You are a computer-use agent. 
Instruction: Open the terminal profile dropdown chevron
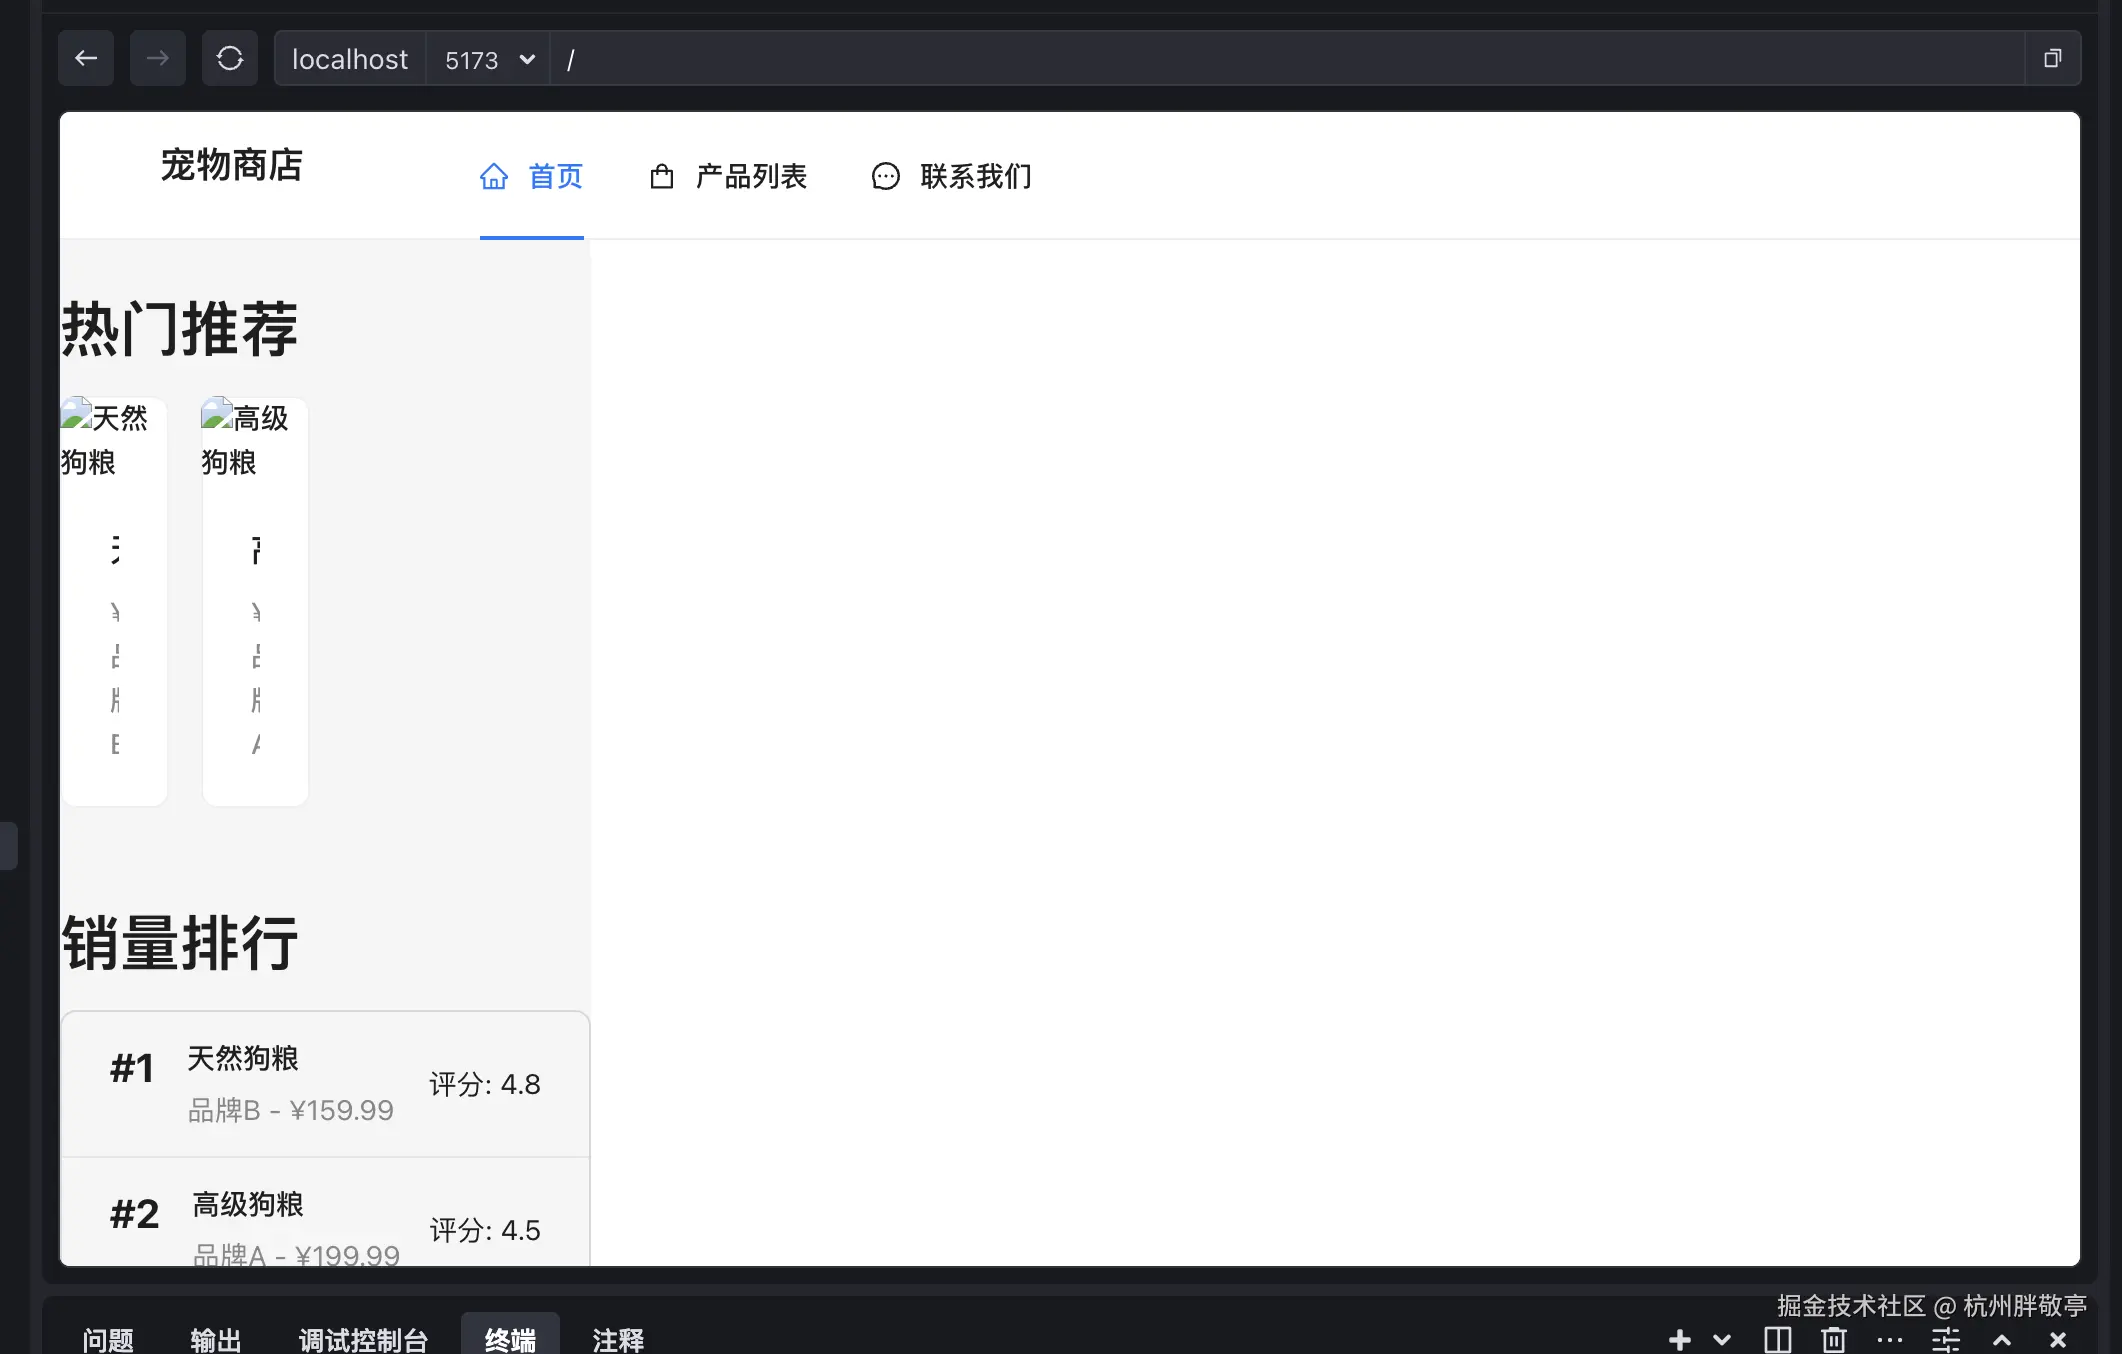pos(1720,1340)
